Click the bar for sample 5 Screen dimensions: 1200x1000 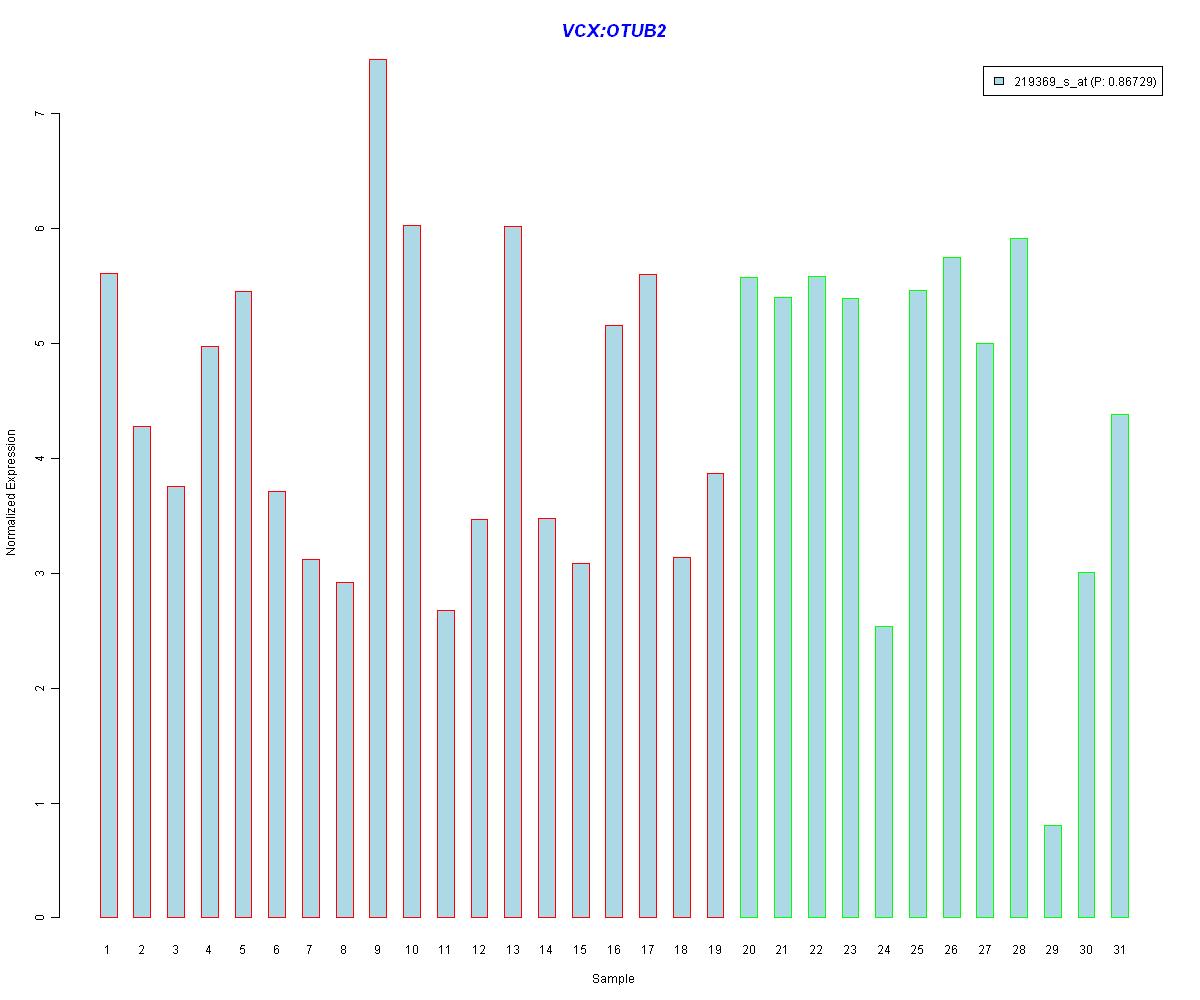coord(243,604)
